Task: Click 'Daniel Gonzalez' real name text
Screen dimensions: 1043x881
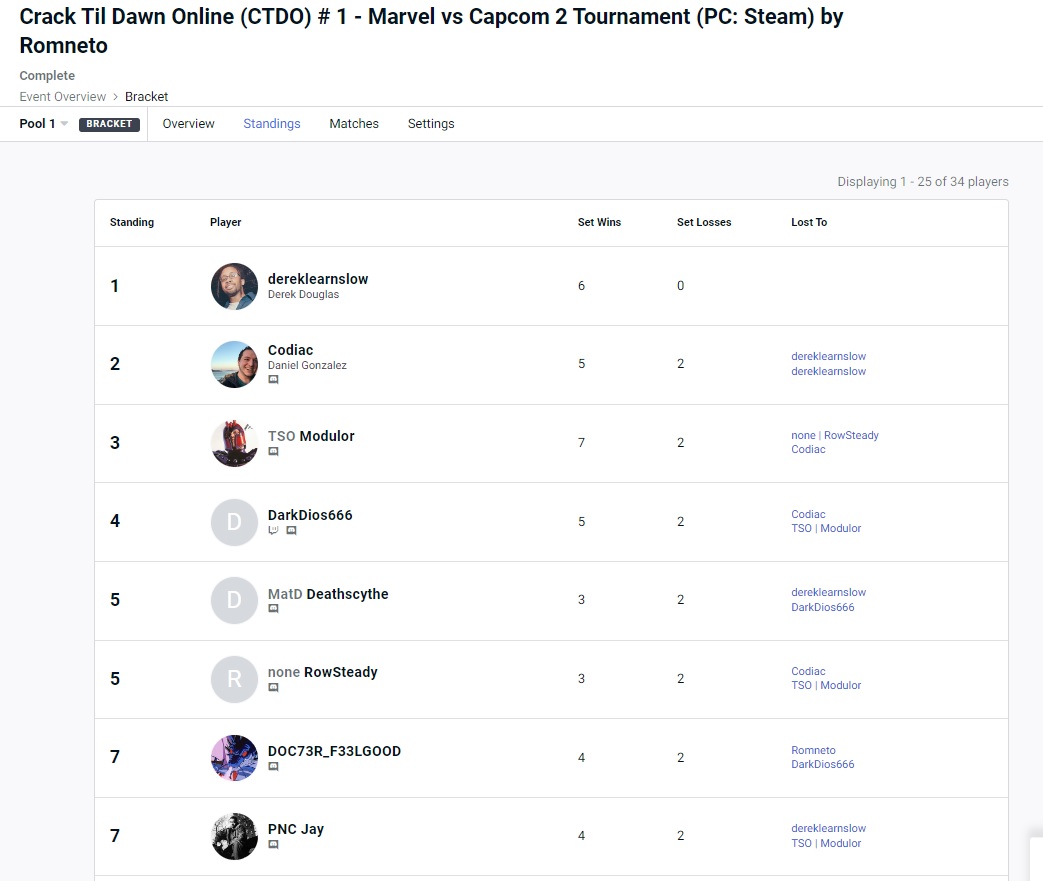Action: point(307,365)
